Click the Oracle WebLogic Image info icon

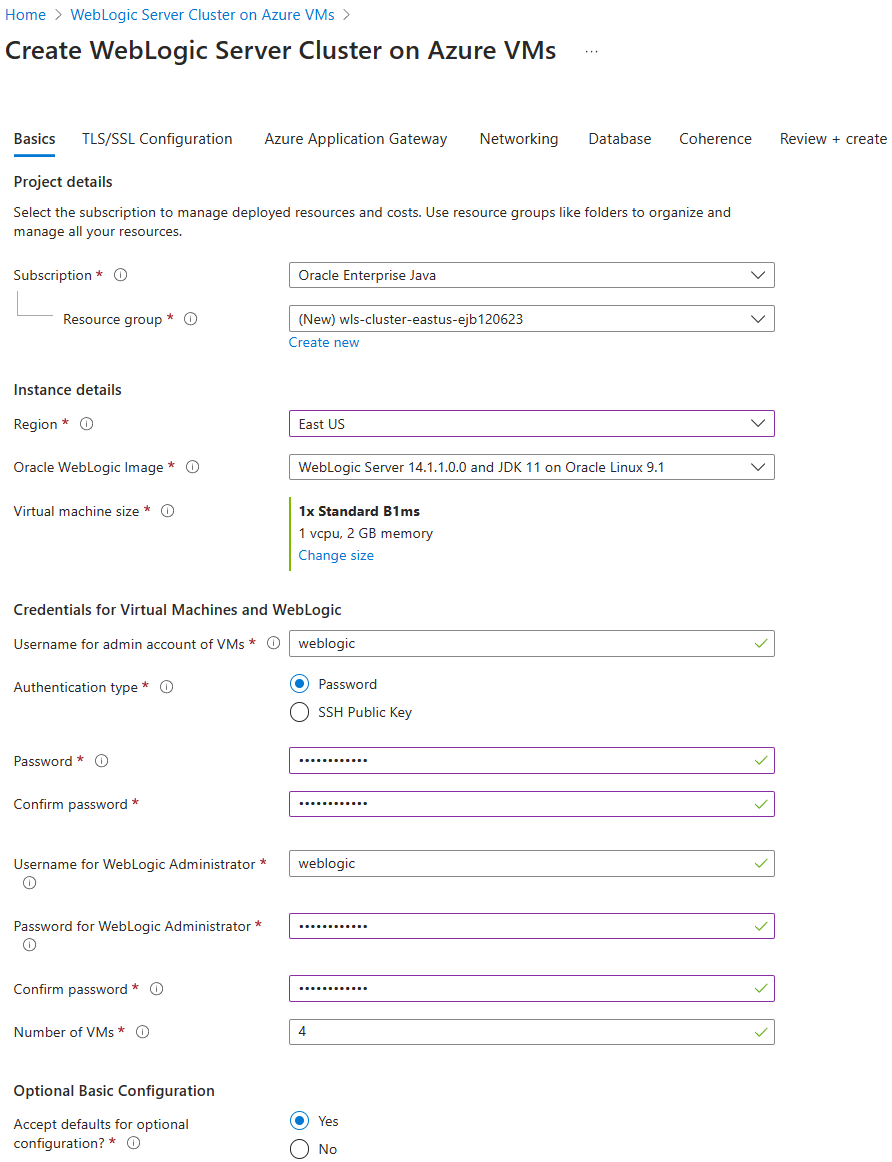point(193,467)
